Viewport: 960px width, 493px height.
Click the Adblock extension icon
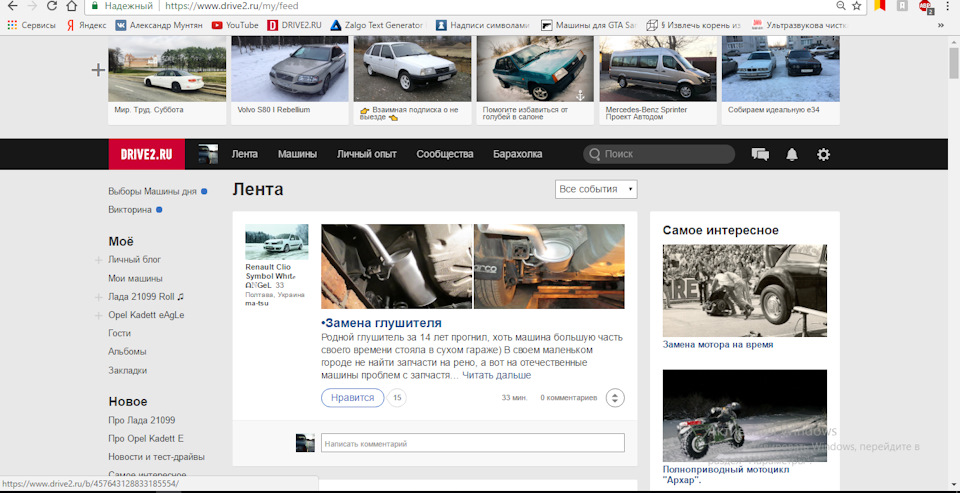click(926, 6)
